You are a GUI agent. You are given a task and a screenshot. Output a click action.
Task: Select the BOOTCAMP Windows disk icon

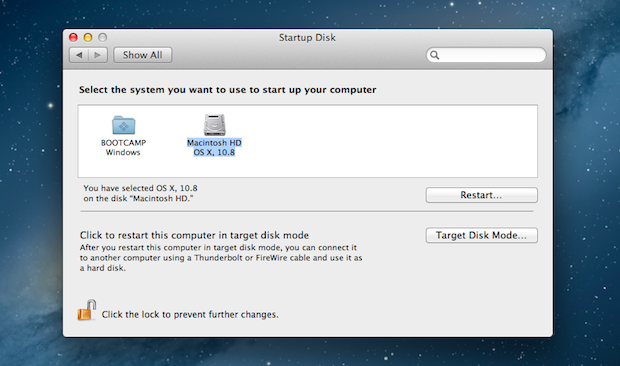point(123,125)
